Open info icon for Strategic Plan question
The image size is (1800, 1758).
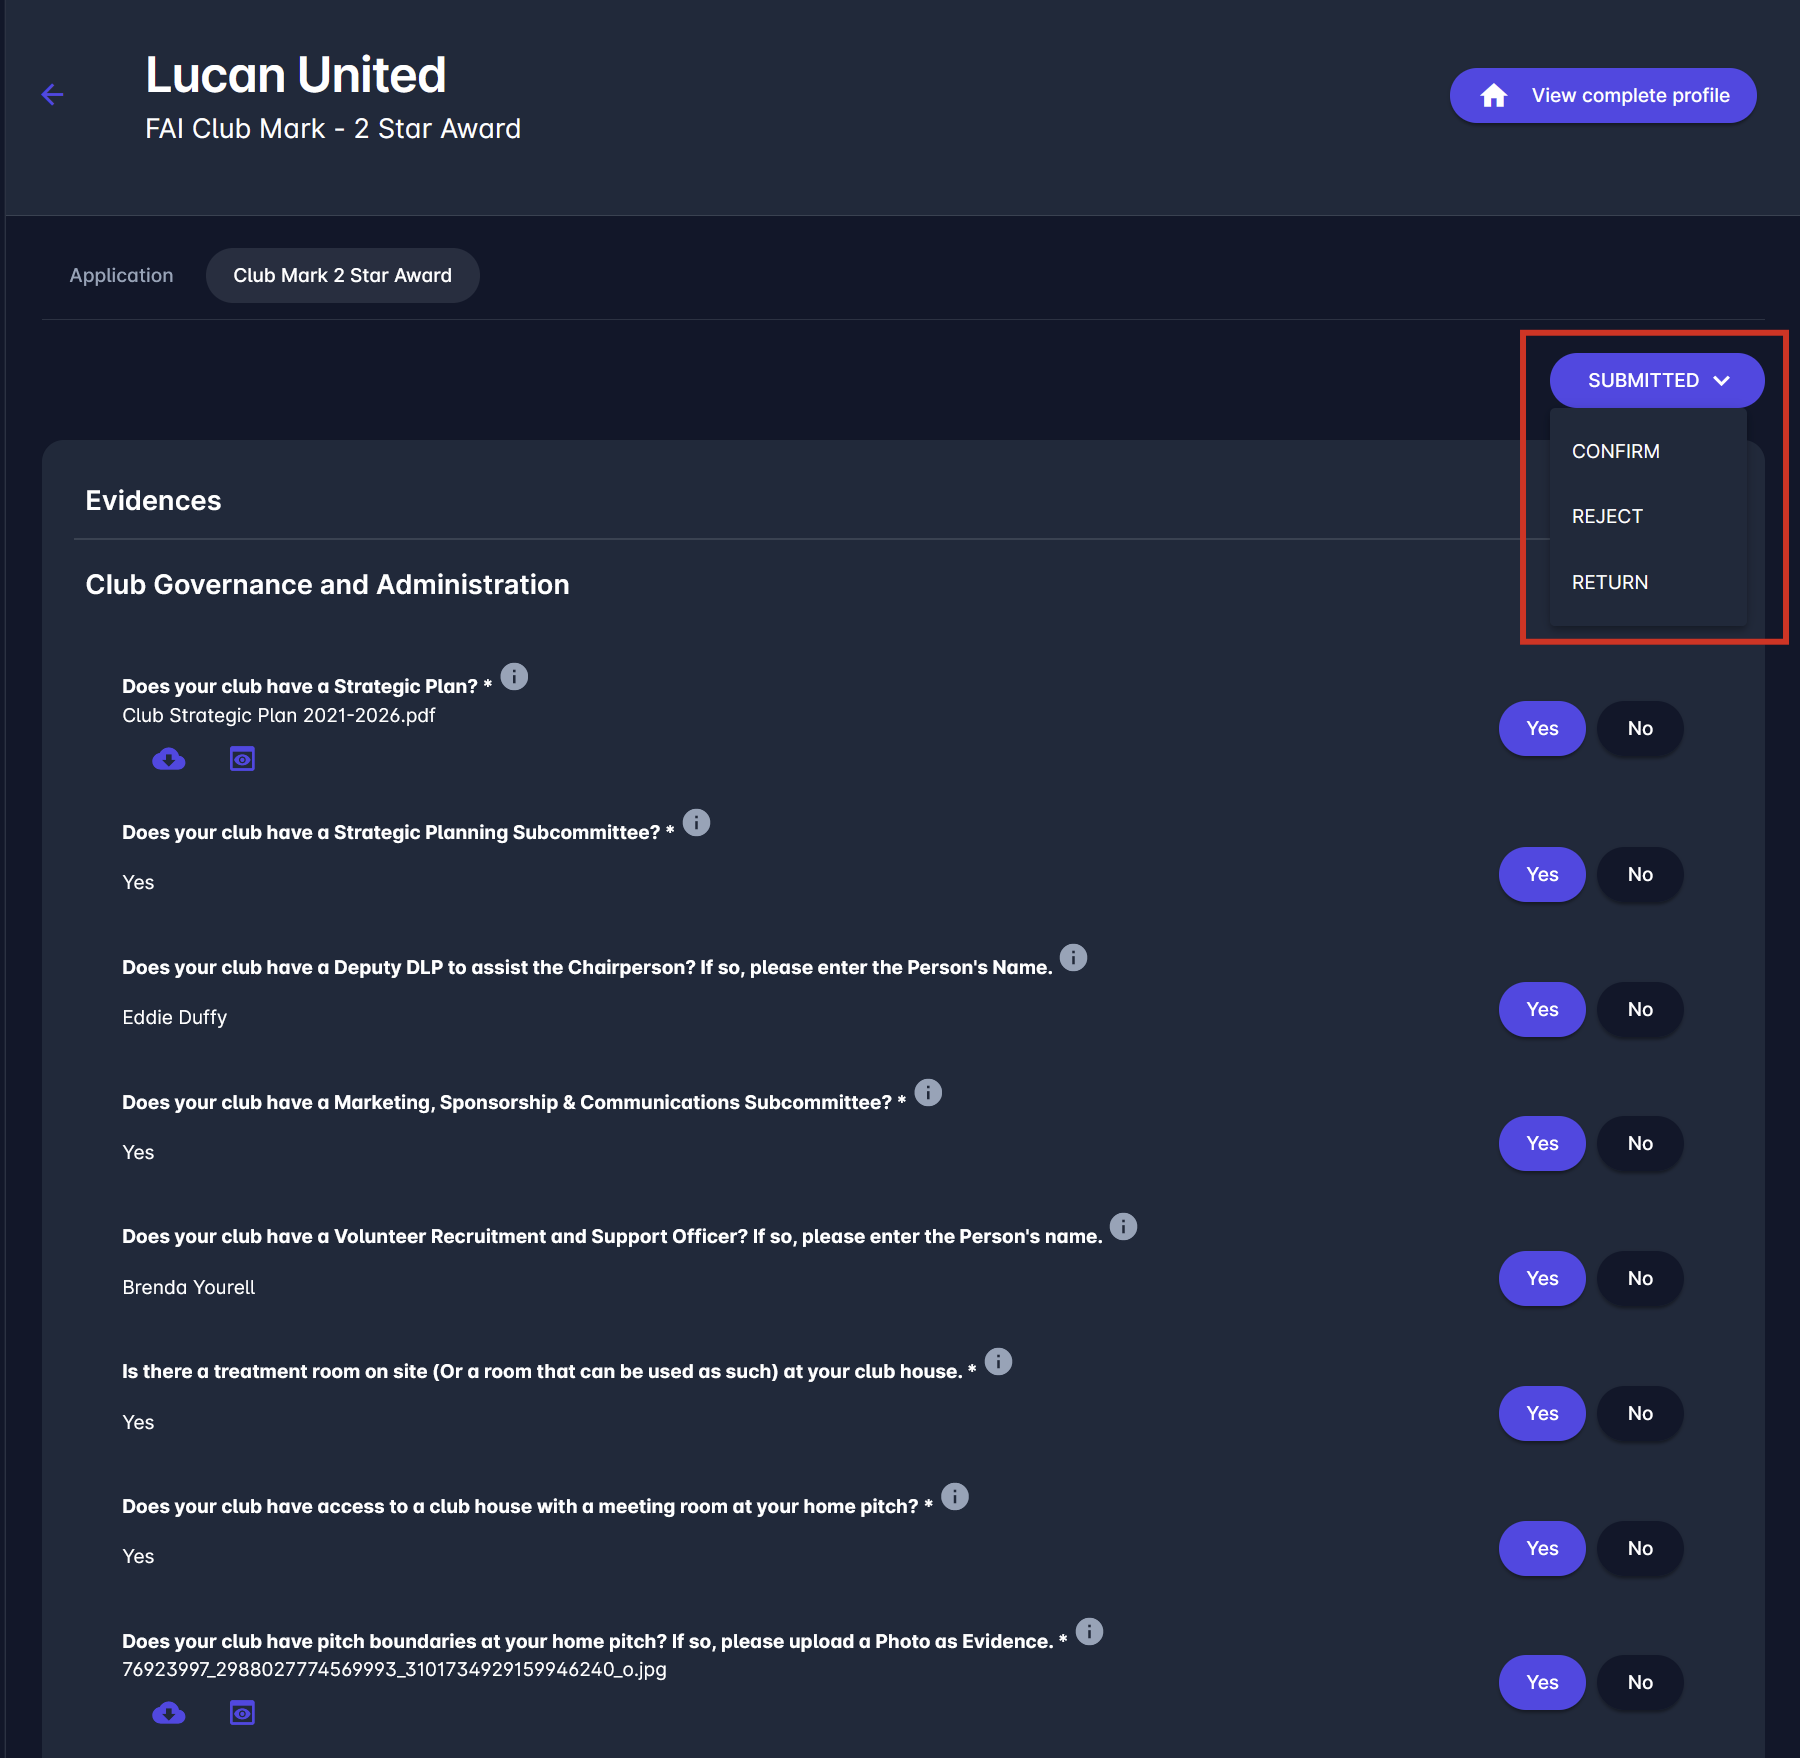tap(514, 677)
